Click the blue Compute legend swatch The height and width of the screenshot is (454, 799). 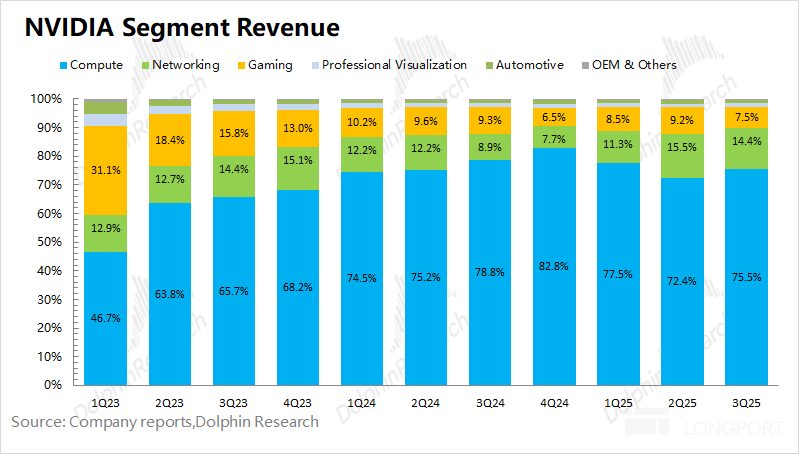point(65,65)
